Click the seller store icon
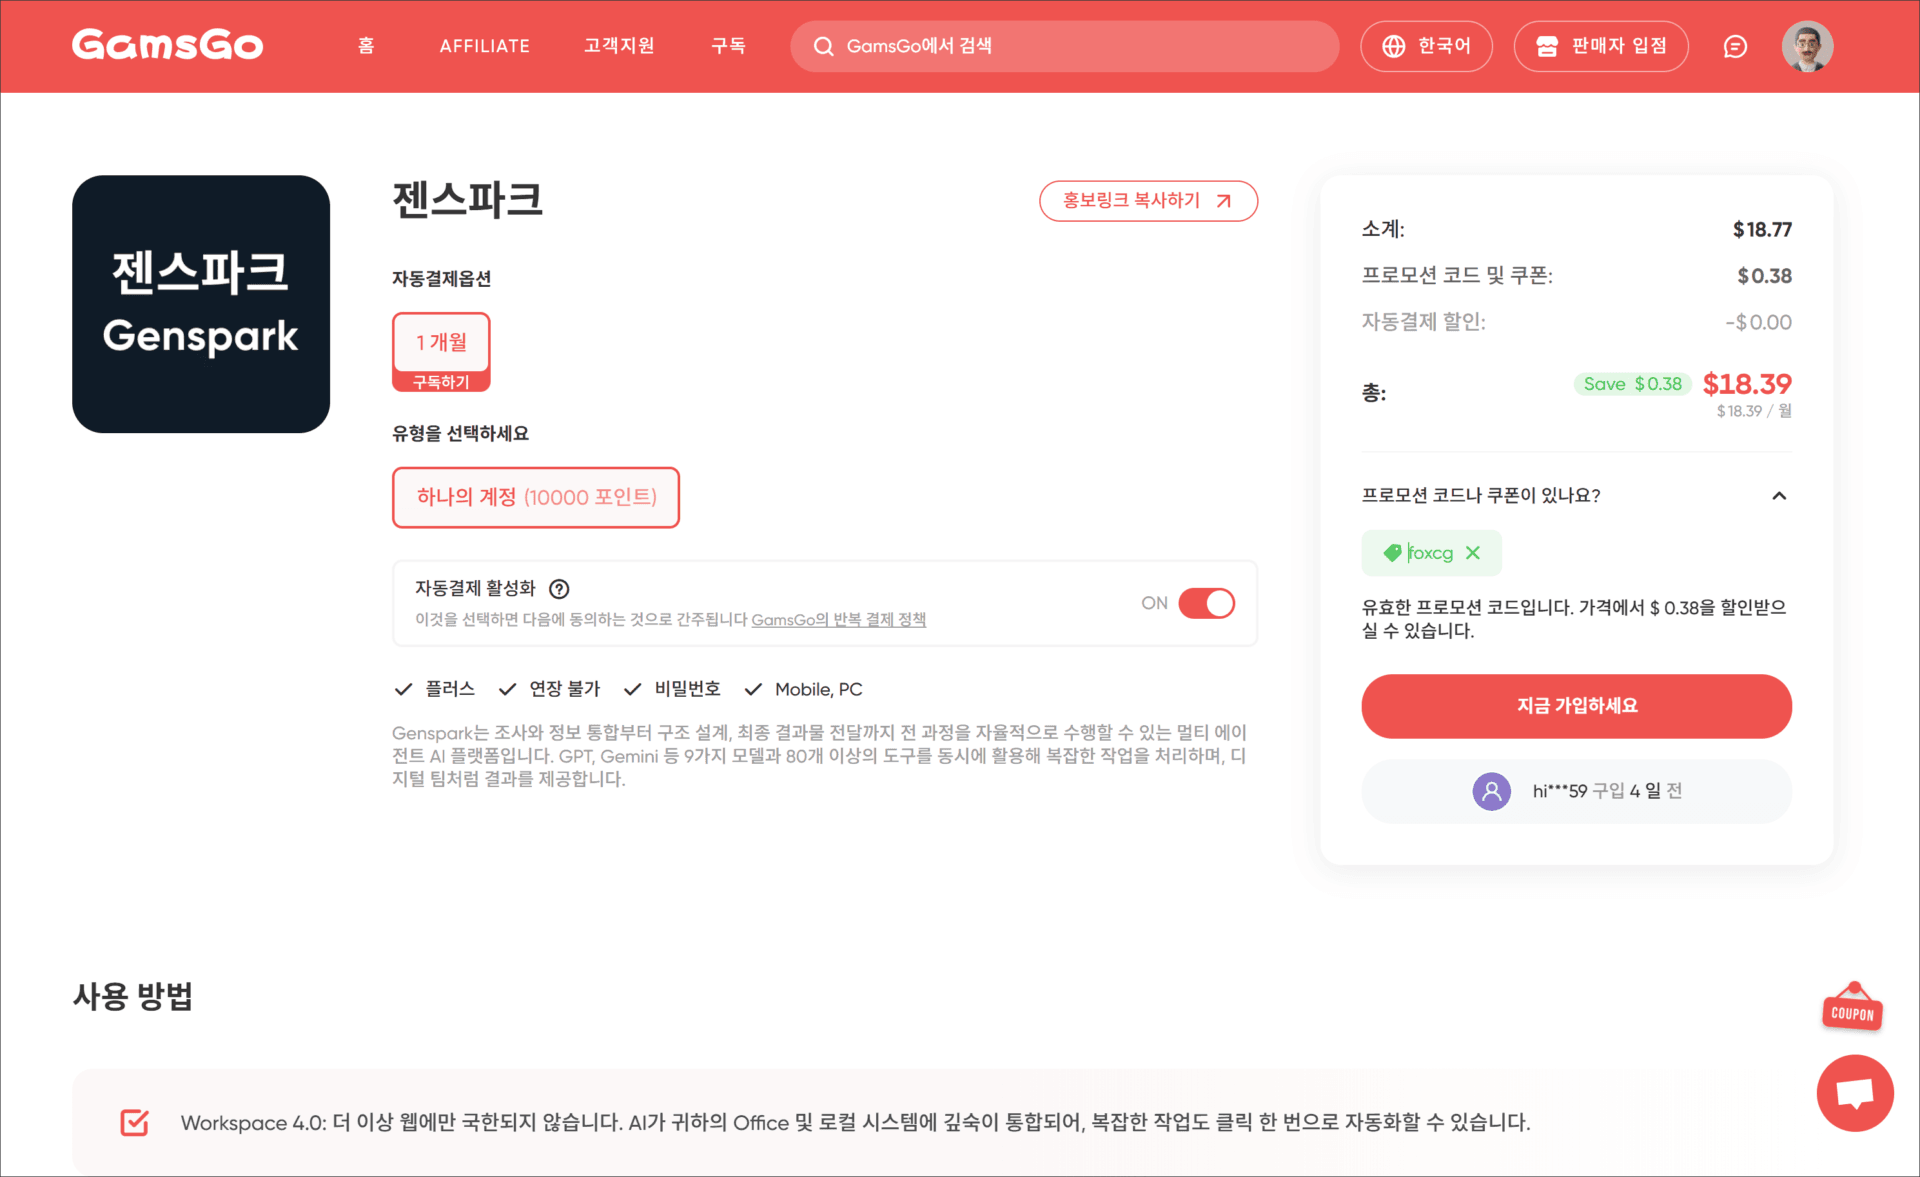The image size is (1920, 1177). [x=1546, y=46]
